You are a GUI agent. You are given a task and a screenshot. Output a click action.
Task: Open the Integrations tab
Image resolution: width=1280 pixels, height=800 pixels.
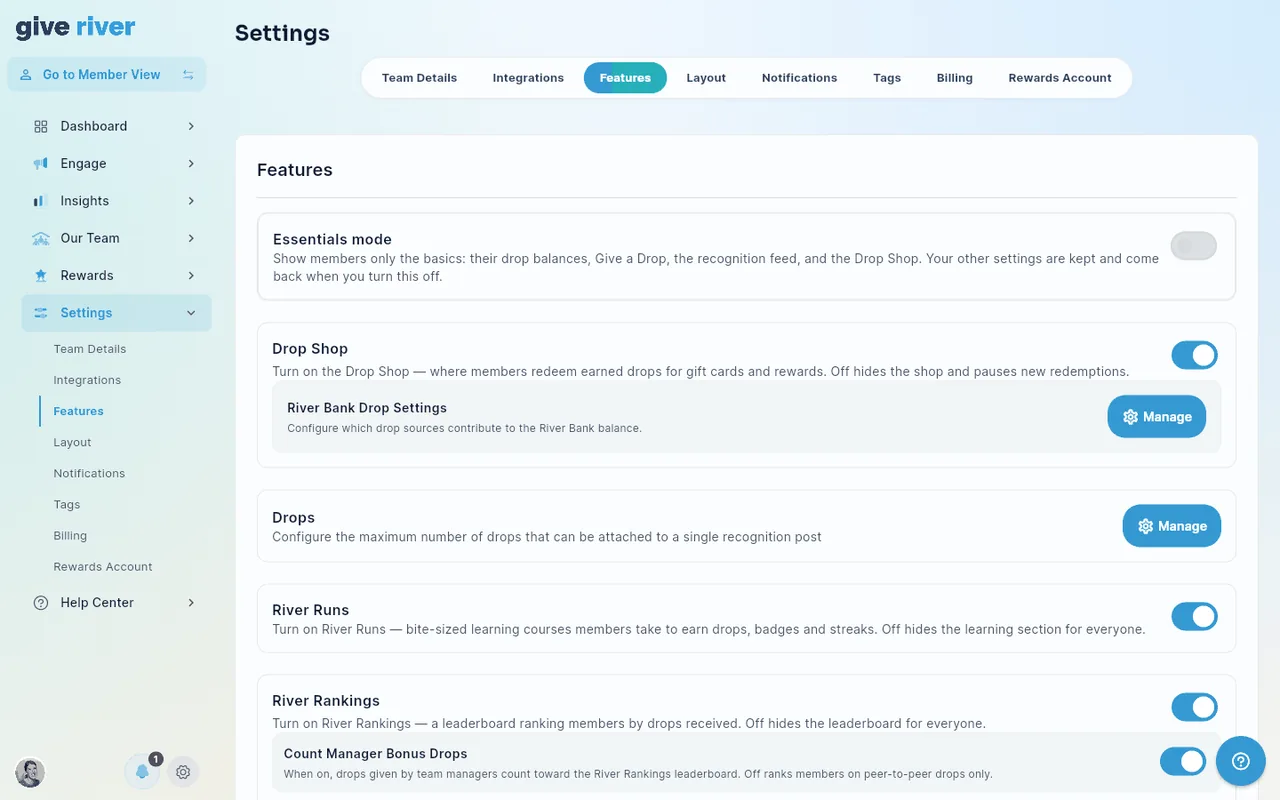point(528,78)
